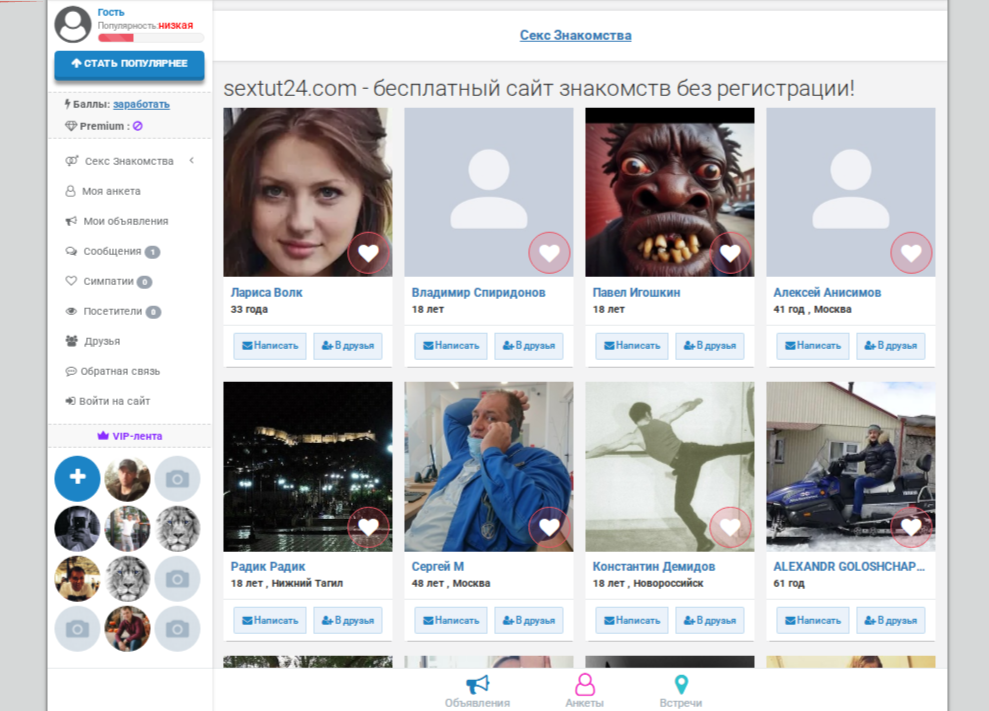Viewport: 989px width, 711px height.
Task: Open Константин Демидов profile name link
Action: point(653,567)
